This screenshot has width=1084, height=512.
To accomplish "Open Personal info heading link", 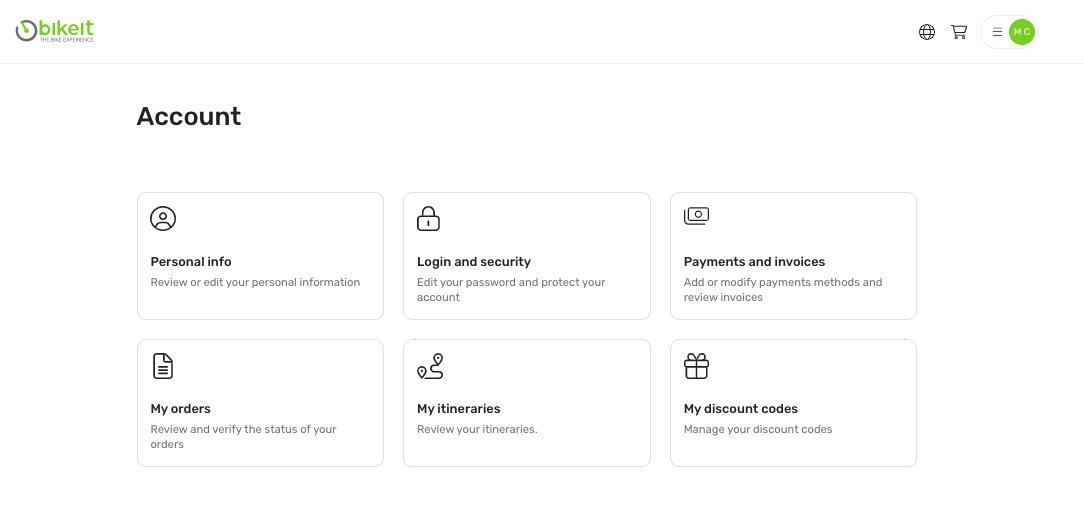I will tap(191, 262).
